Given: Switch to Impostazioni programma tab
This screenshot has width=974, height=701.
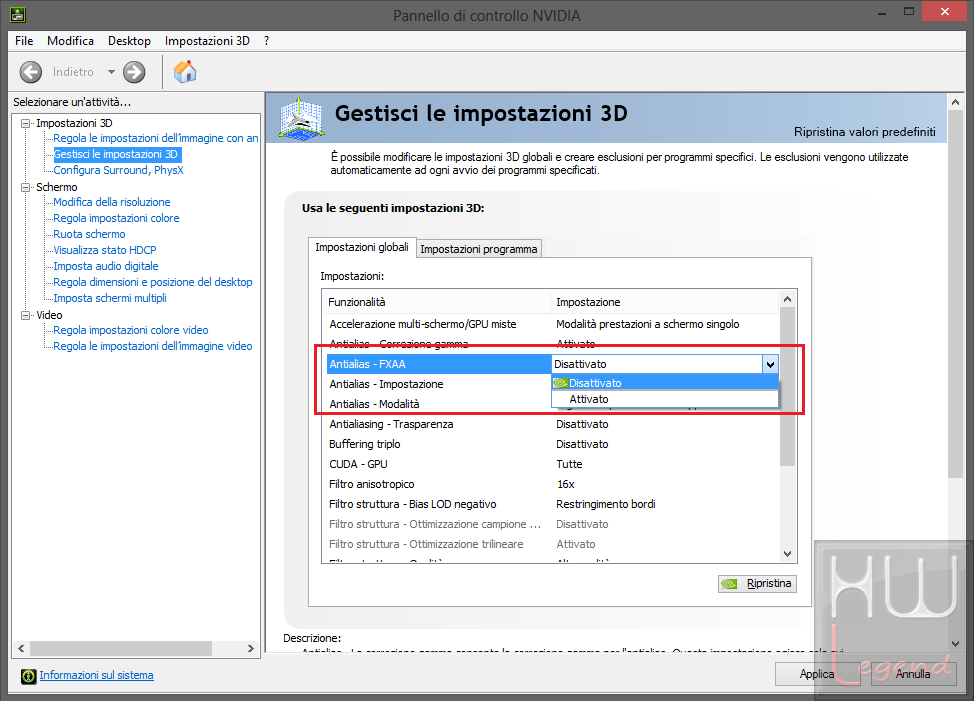Looking at the screenshot, I should (x=479, y=249).
